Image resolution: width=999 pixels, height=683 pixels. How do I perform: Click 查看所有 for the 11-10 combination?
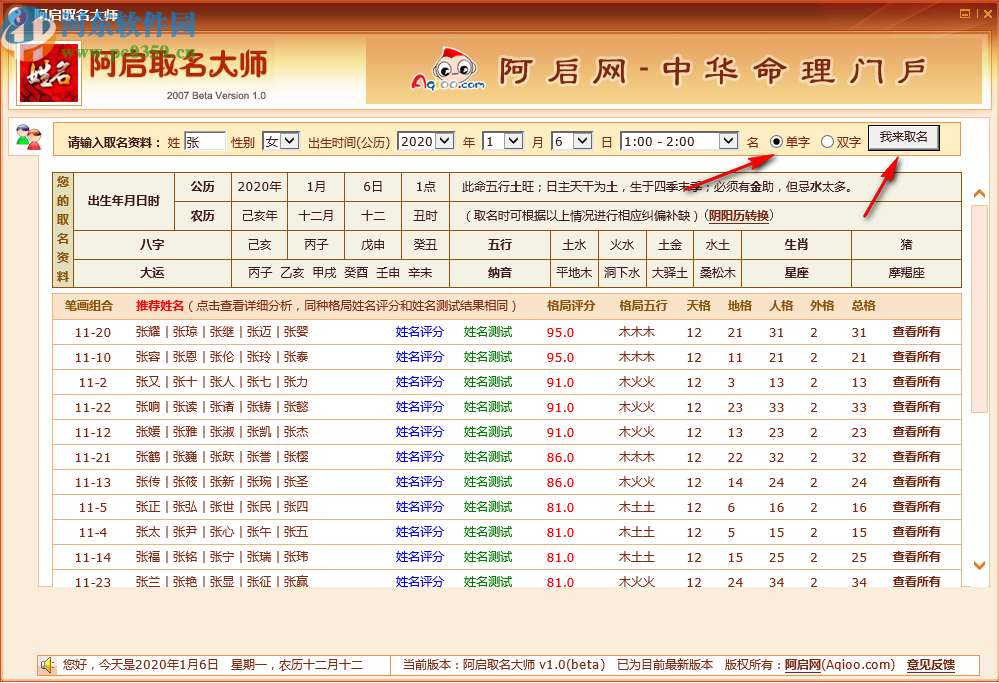click(x=918, y=357)
